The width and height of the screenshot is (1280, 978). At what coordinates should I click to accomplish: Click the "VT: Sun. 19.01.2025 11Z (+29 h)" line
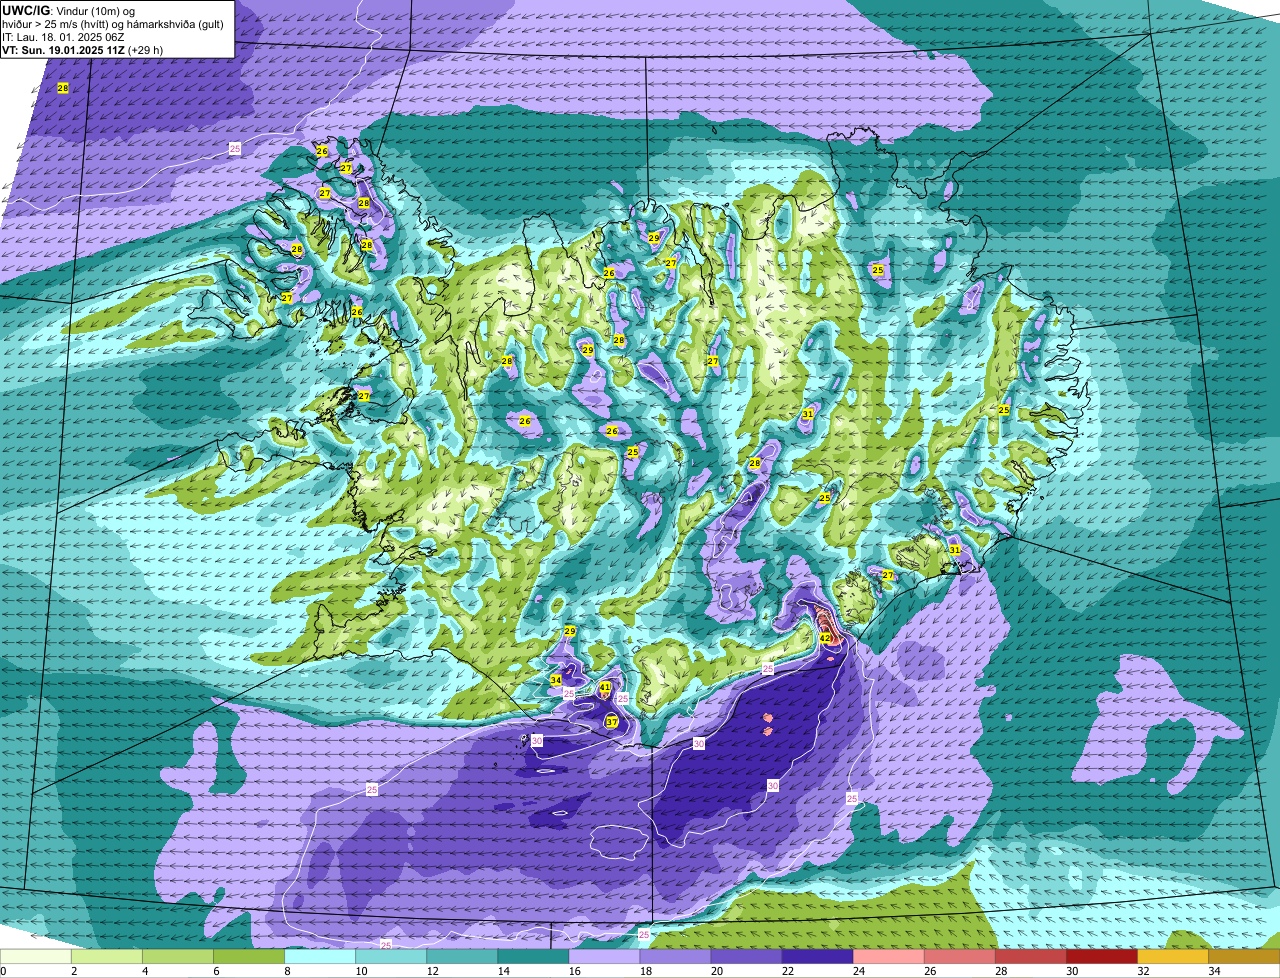pyautogui.click(x=82, y=49)
